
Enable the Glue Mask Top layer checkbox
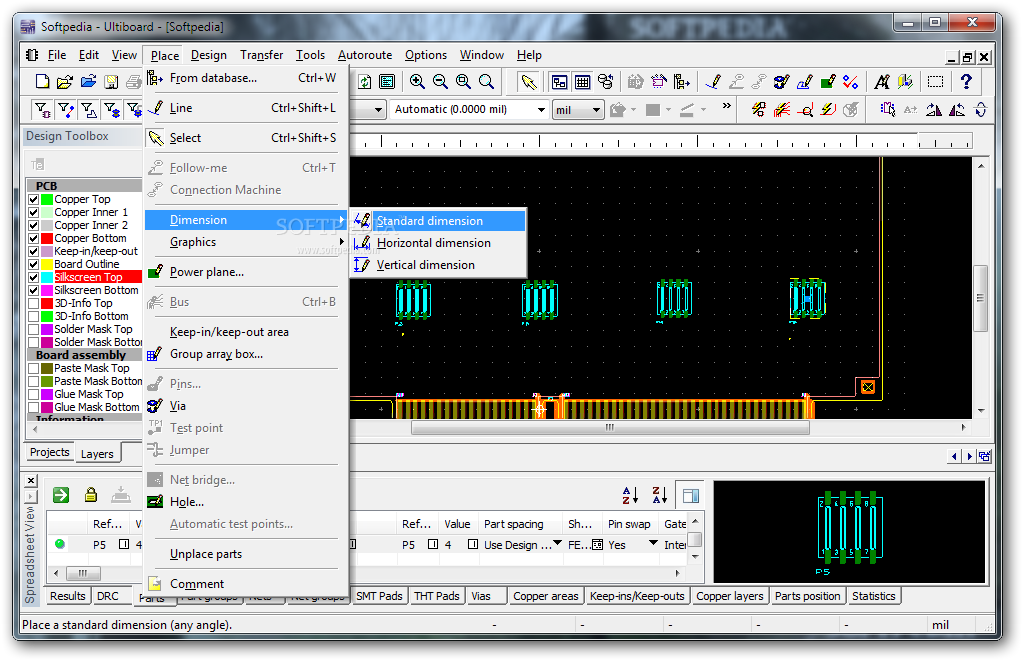34,394
